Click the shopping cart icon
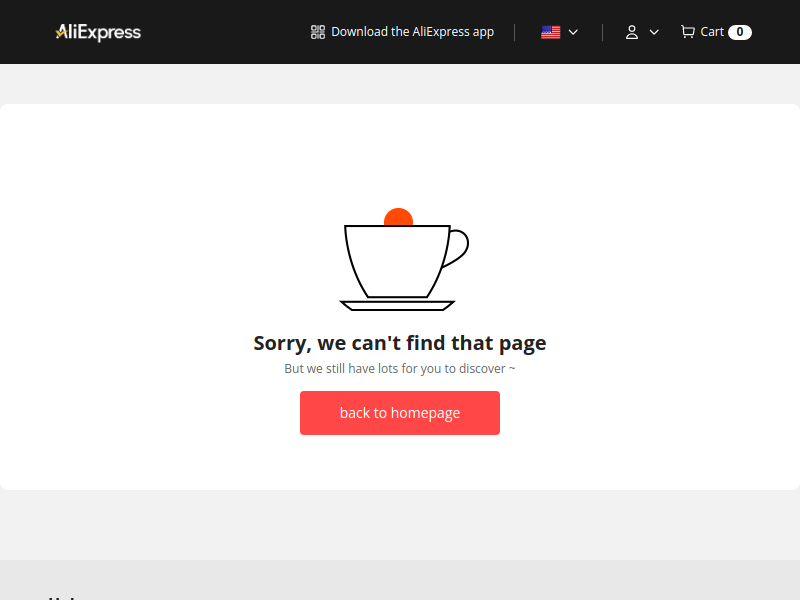This screenshot has width=800, height=600. pos(688,32)
